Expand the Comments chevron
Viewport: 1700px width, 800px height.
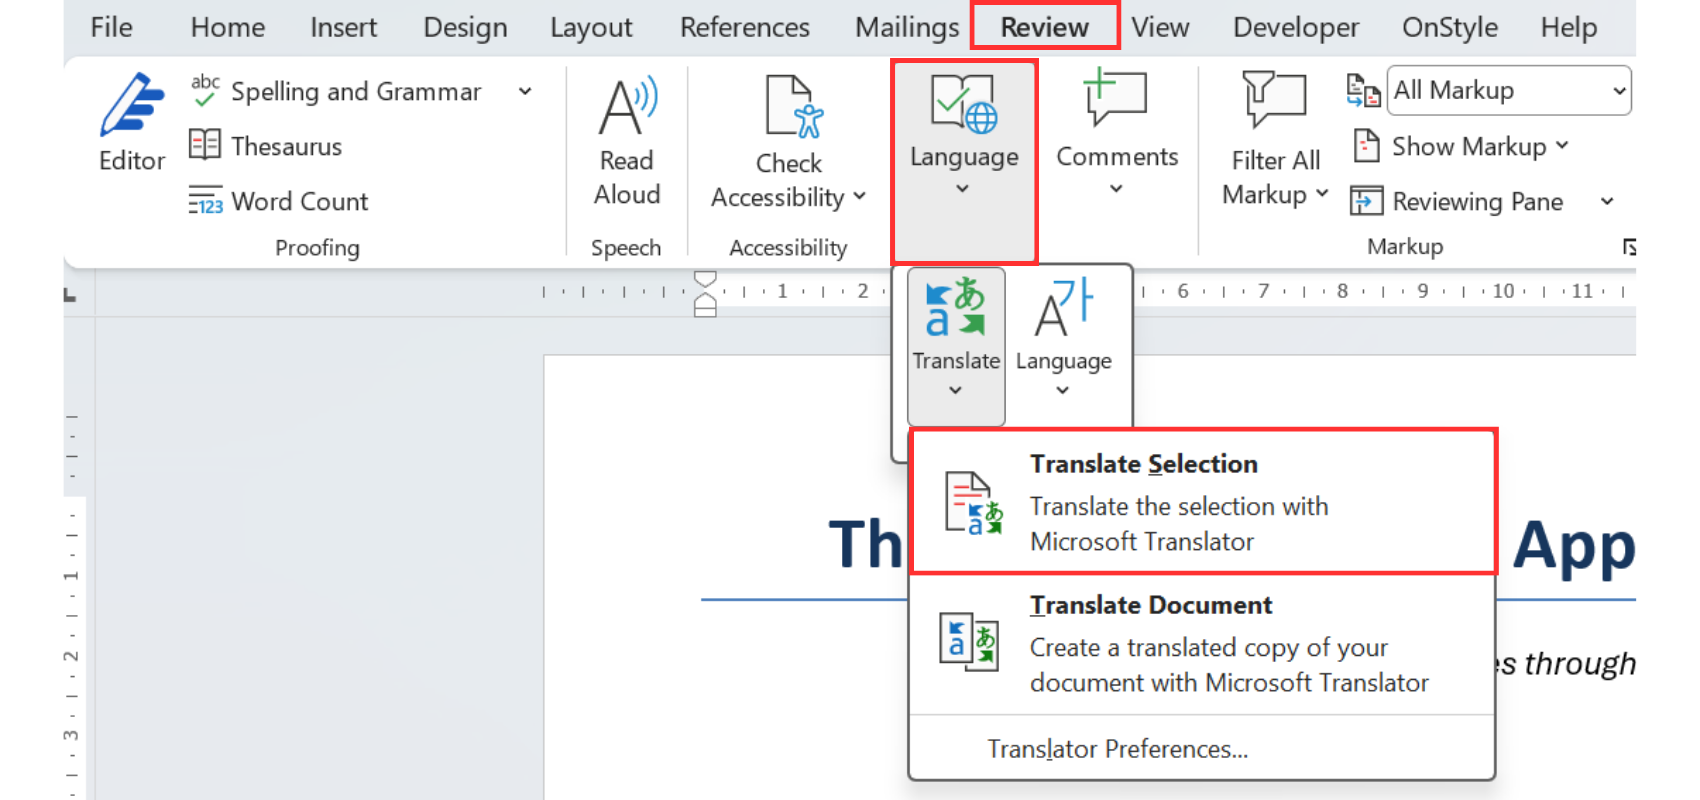coord(1116,188)
